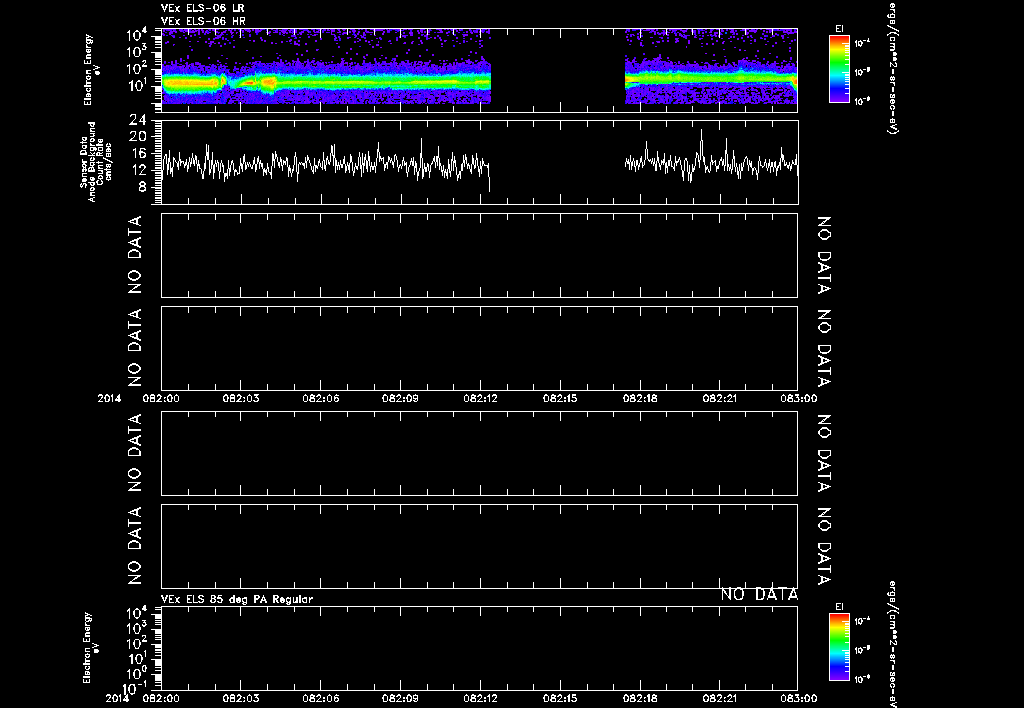
Task: Select "083:00" on the middle time axis
Action: point(798,398)
